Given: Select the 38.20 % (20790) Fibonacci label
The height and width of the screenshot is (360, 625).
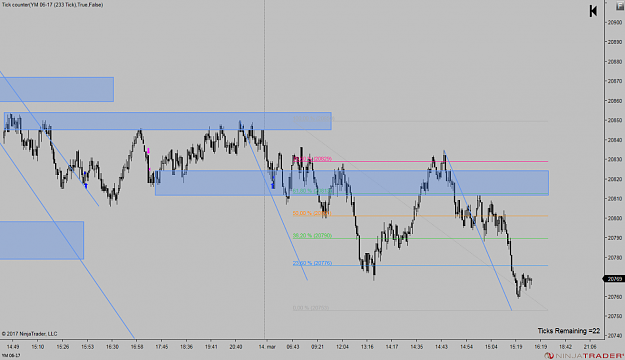Looking at the screenshot, I should click(312, 236).
